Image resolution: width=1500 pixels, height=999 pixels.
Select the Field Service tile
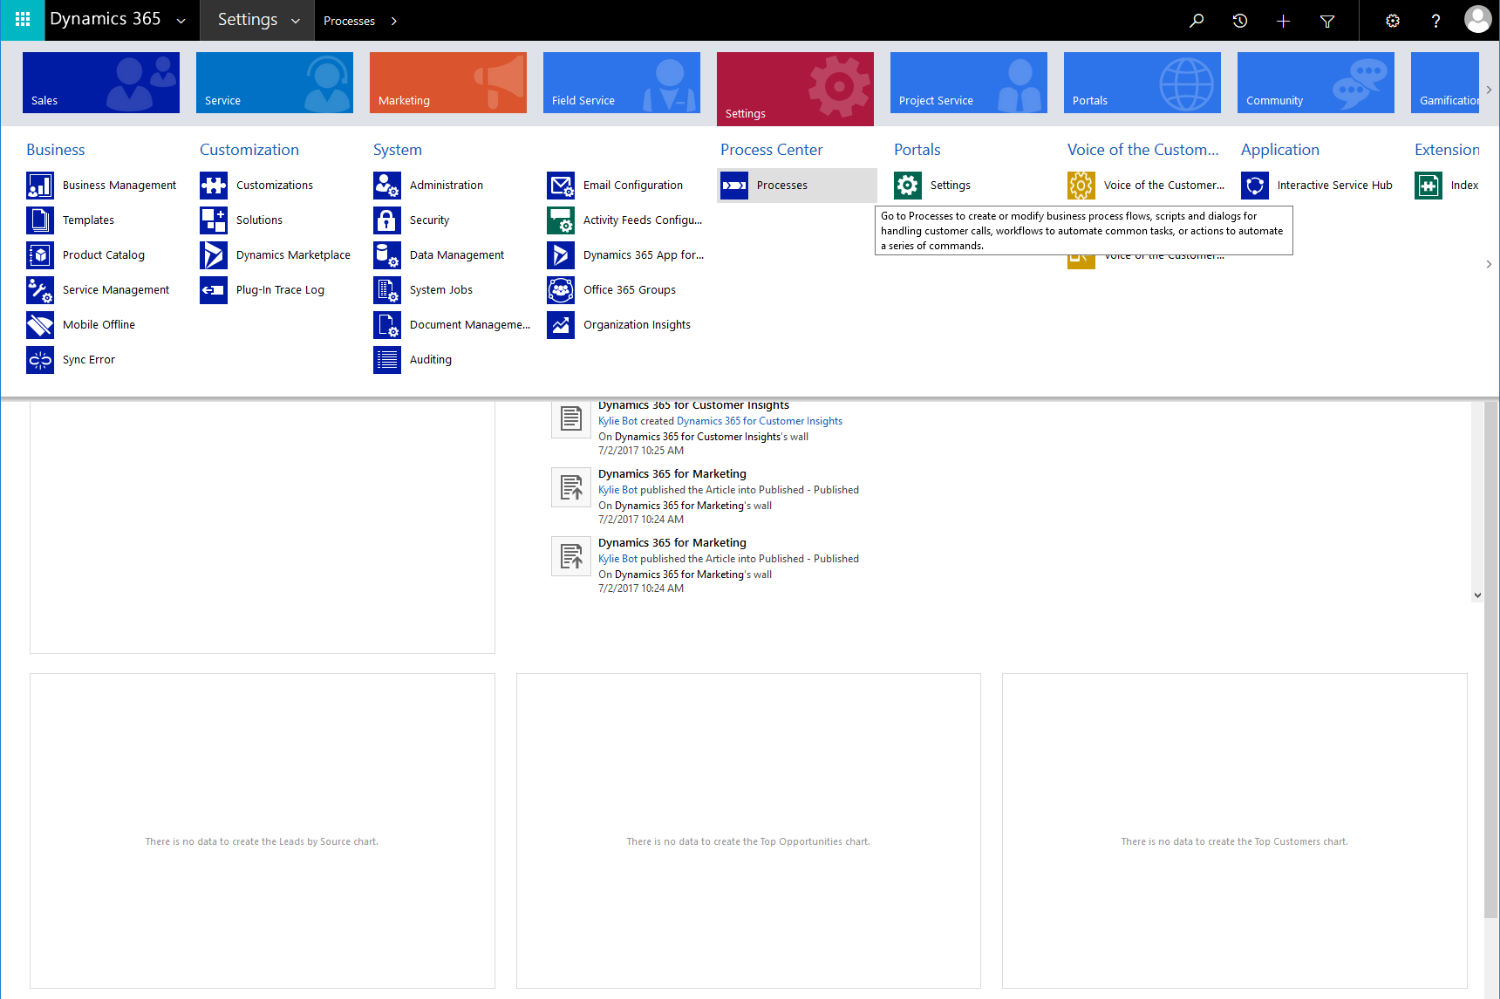(622, 82)
